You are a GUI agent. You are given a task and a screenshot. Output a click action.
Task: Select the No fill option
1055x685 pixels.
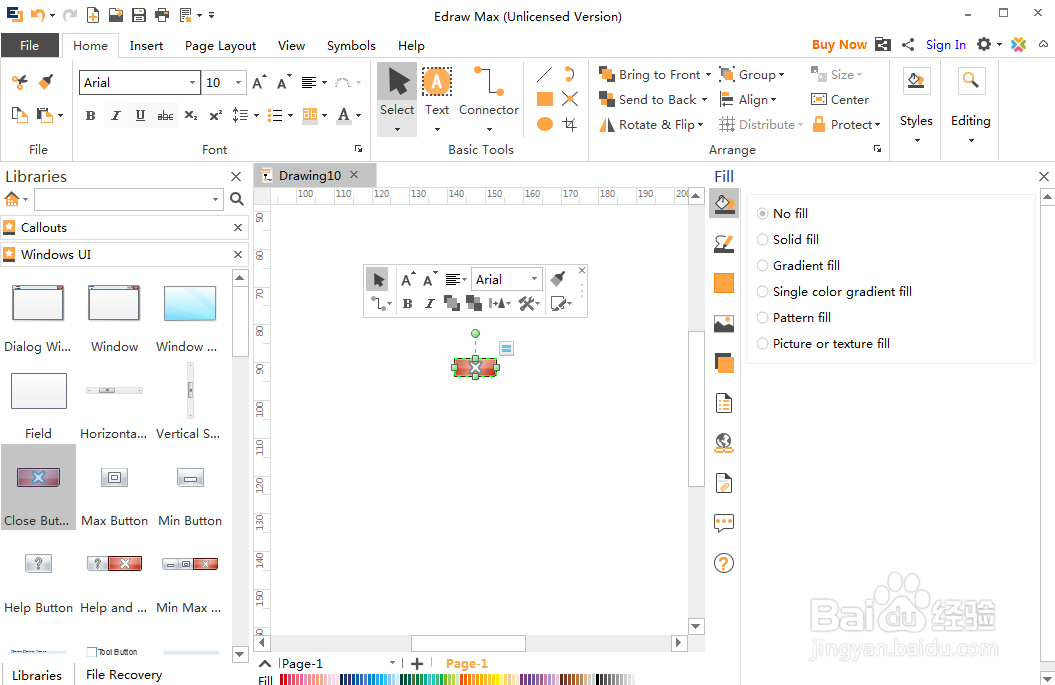pyautogui.click(x=783, y=213)
